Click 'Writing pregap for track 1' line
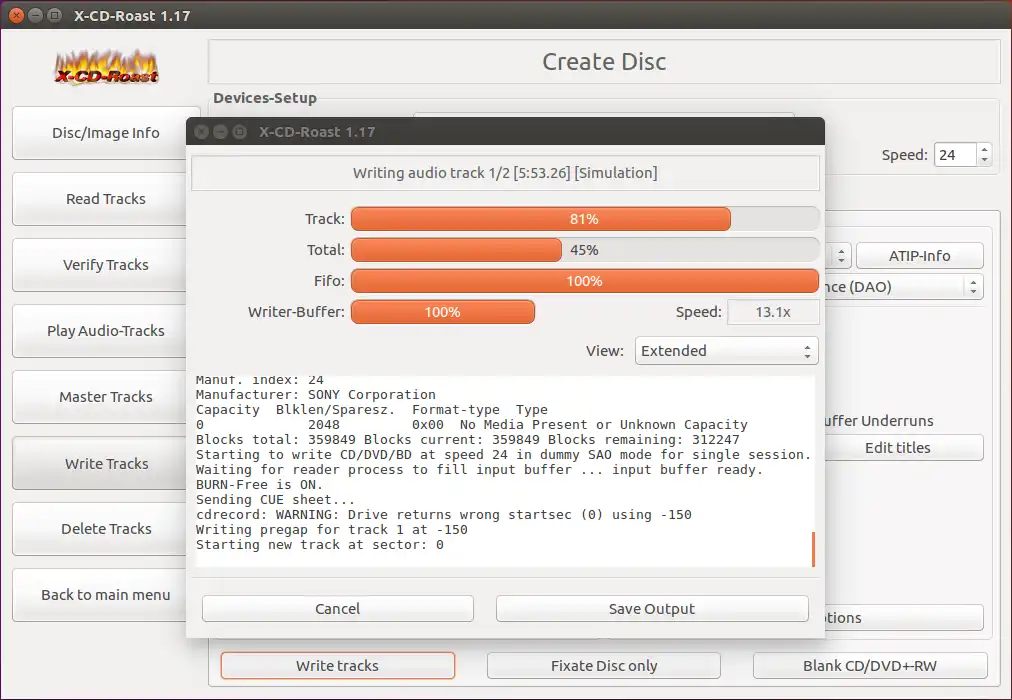Image resolution: width=1012 pixels, height=700 pixels. tap(332, 530)
